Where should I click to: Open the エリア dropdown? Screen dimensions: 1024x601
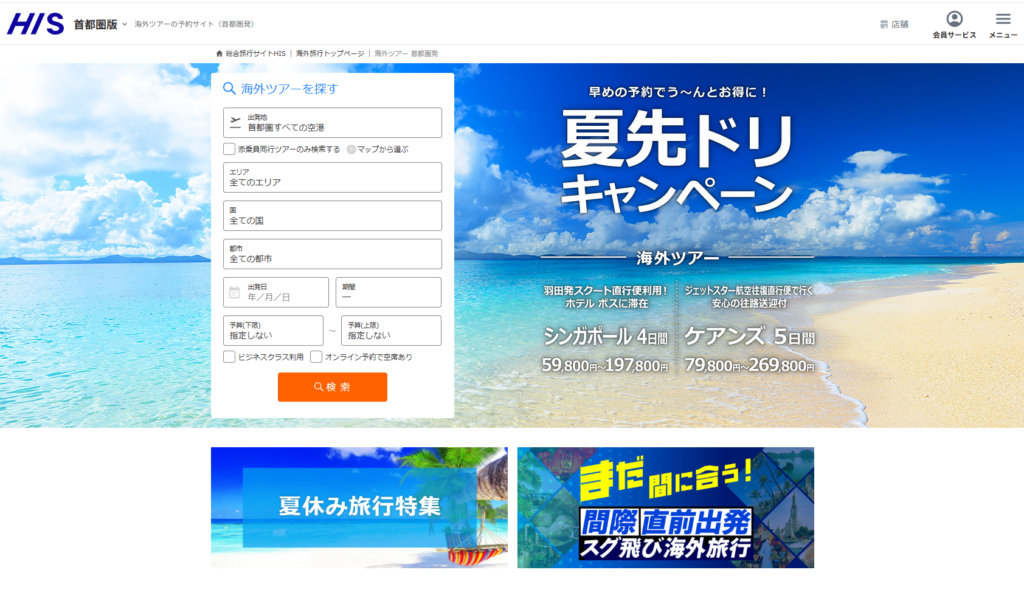(332, 178)
